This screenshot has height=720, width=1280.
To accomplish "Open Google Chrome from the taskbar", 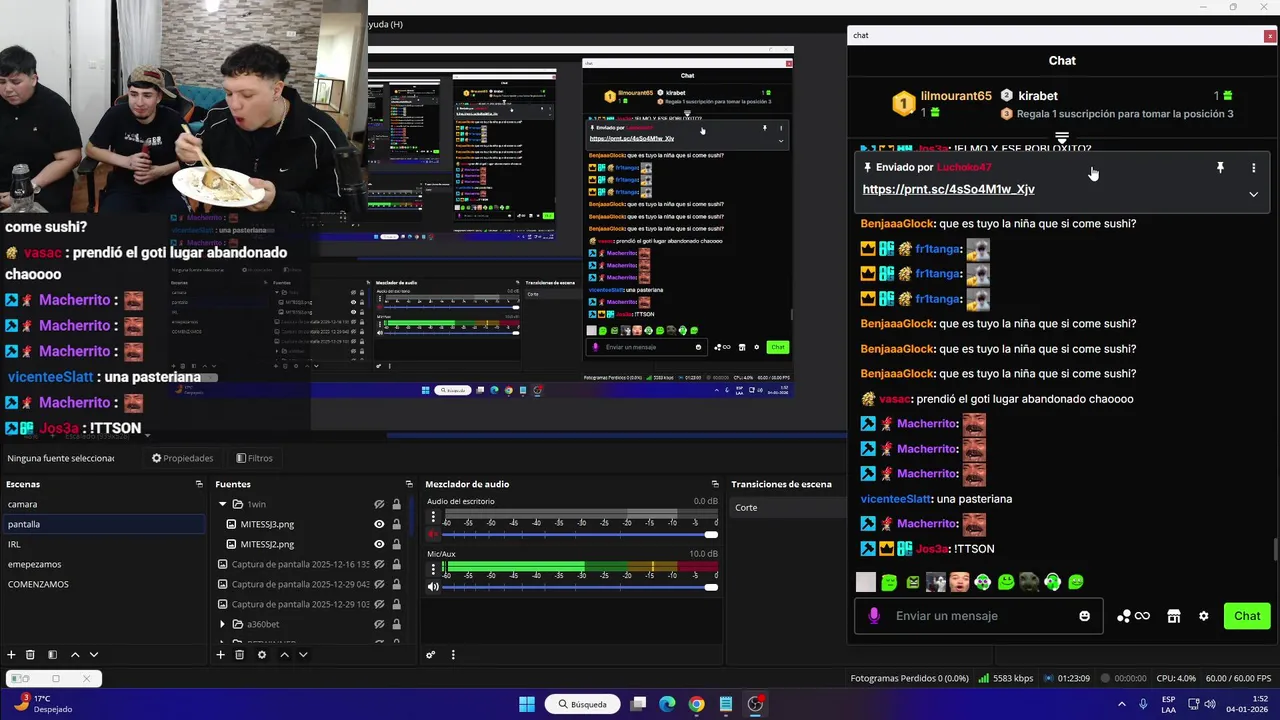I will [x=696, y=704].
